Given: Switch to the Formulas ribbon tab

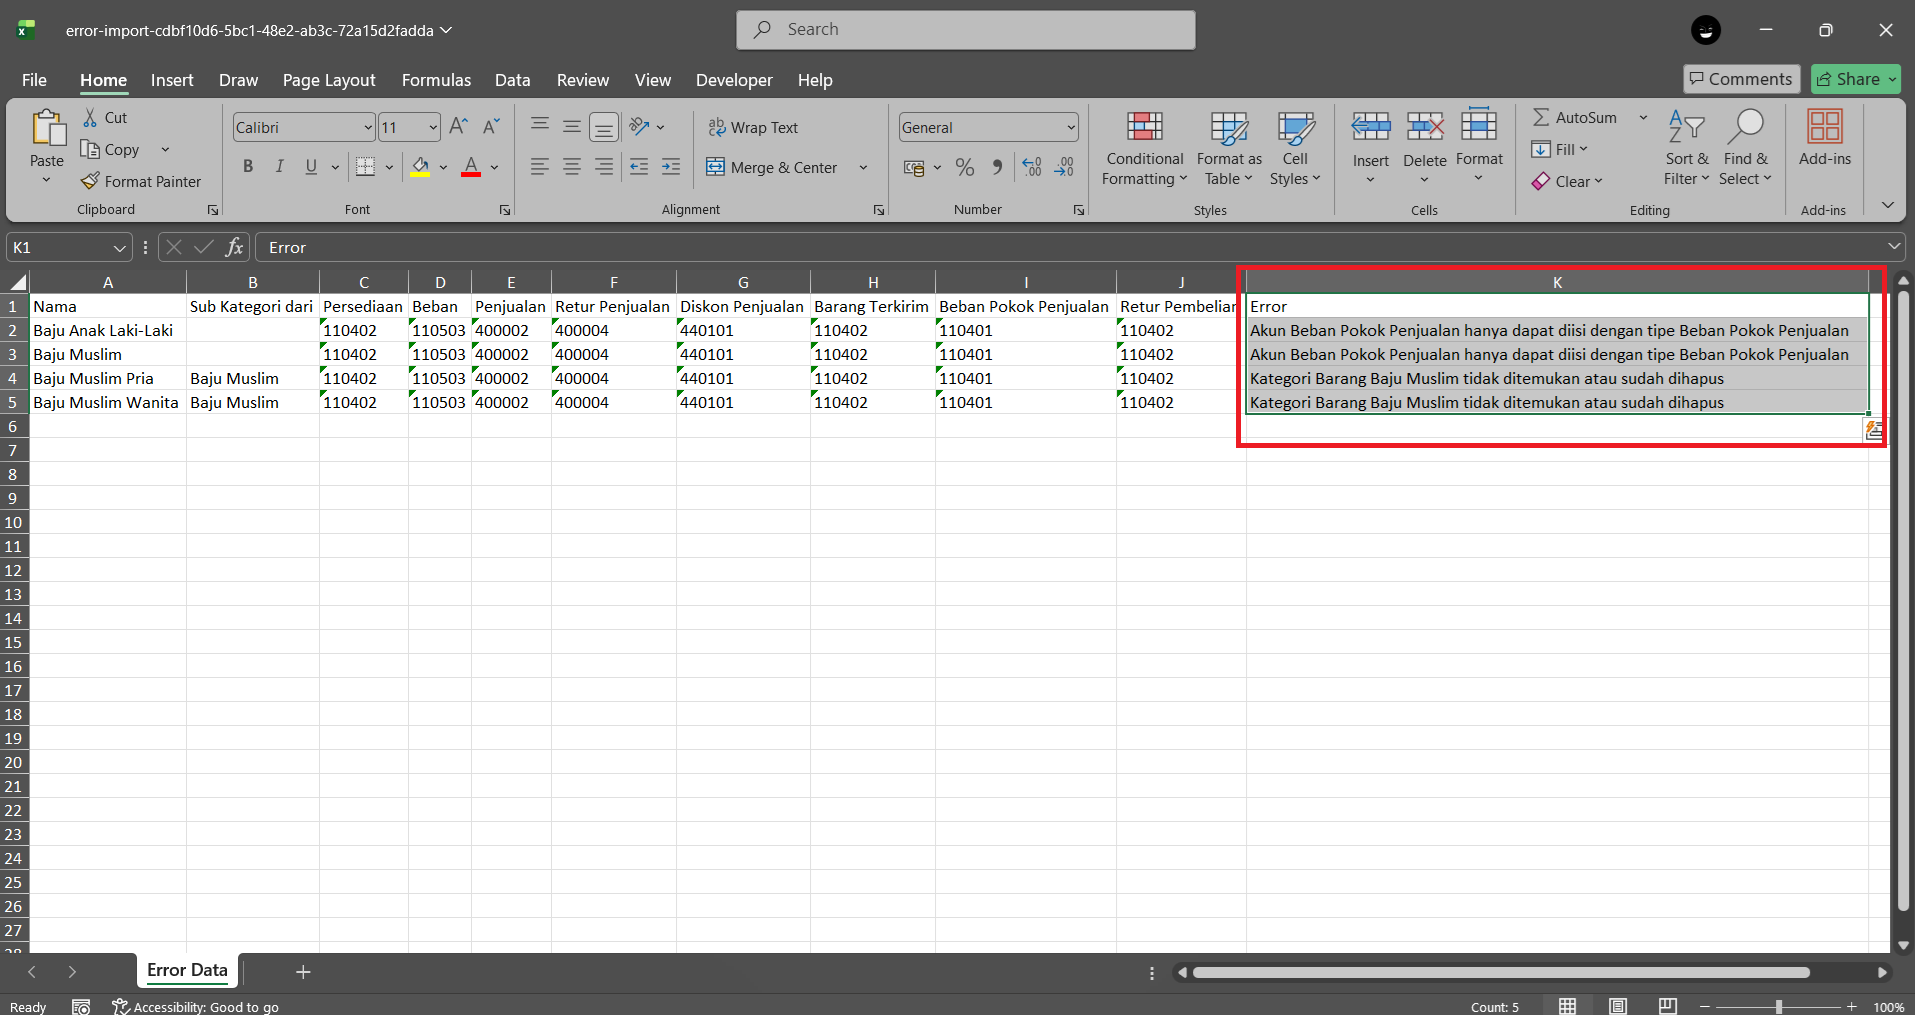Looking at the screenshot, I should pos(436,80).
